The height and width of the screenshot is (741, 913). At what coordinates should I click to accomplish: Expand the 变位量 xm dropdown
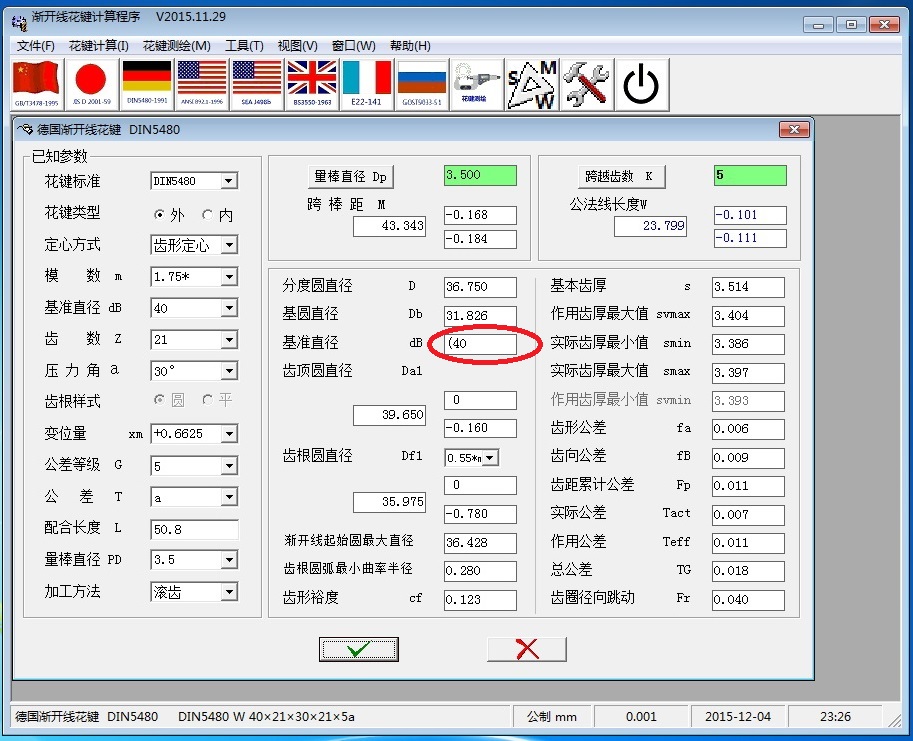(229, 434)
